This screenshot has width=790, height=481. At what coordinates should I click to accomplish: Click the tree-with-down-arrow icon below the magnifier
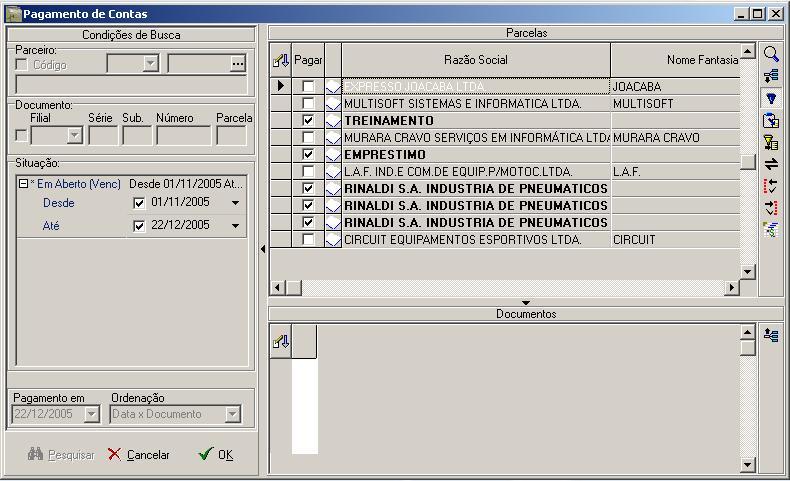pyautogui.click(x=771, y=76)
